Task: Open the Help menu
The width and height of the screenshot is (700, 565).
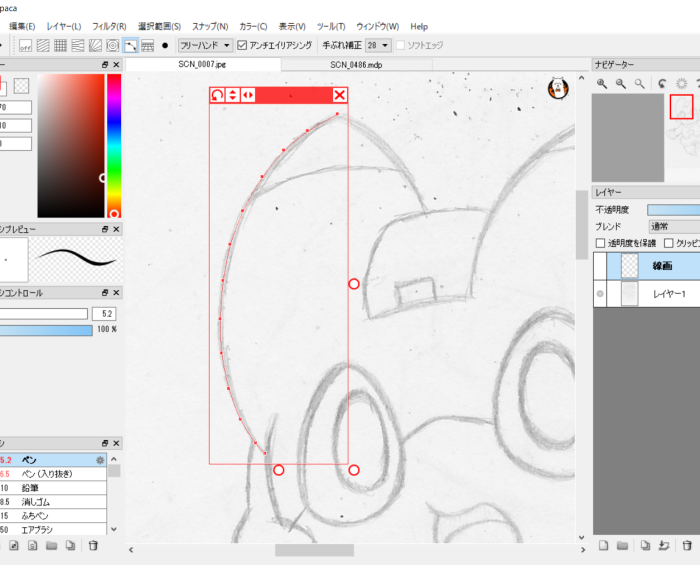Action: [419, 26]
